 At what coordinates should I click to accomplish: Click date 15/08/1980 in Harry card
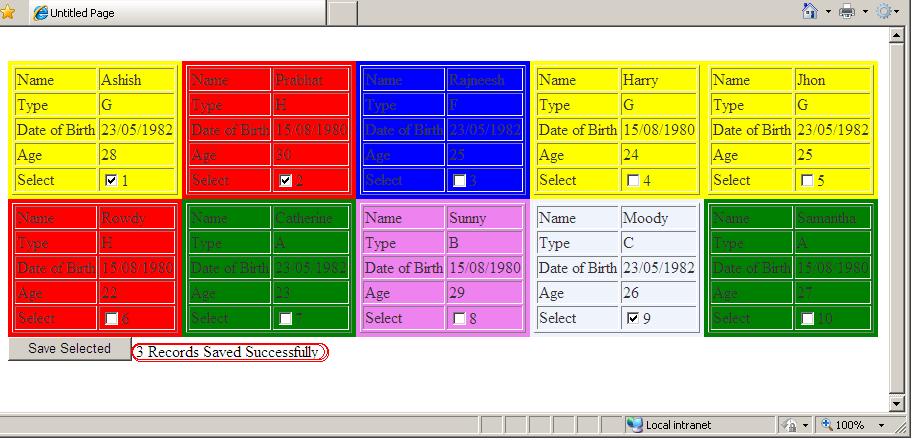[659, 130]
